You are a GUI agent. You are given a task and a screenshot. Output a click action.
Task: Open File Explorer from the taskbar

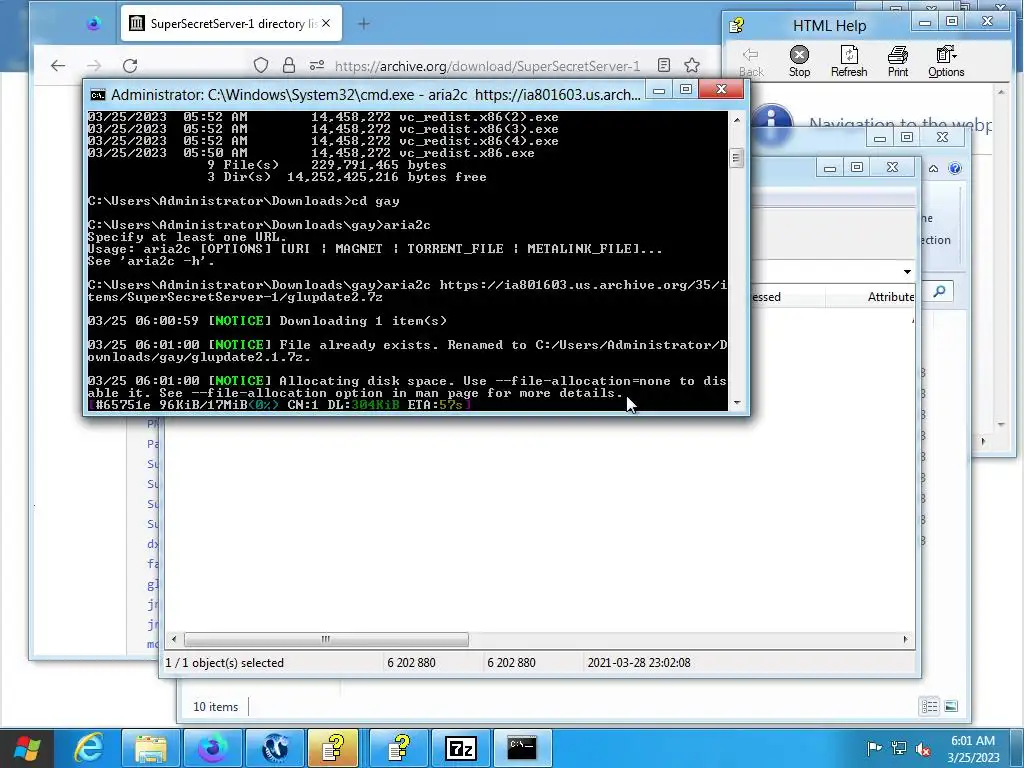(151, 748)
